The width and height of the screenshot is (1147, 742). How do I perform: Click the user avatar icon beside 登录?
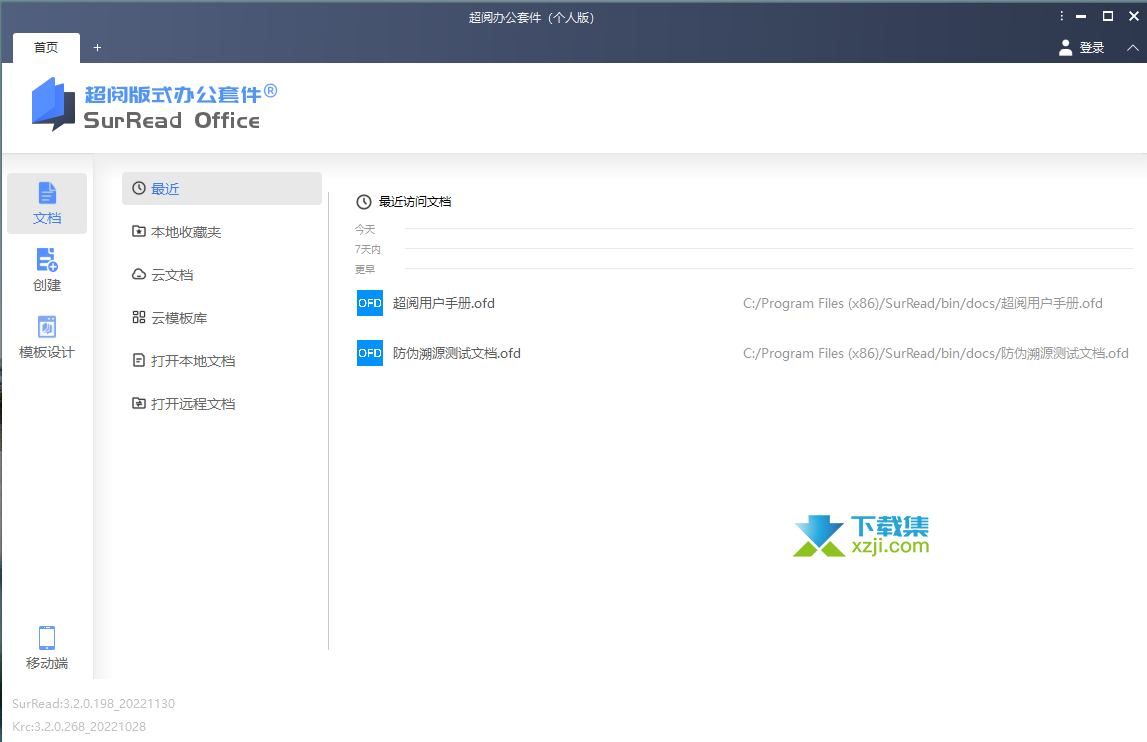coord(1066,48)
